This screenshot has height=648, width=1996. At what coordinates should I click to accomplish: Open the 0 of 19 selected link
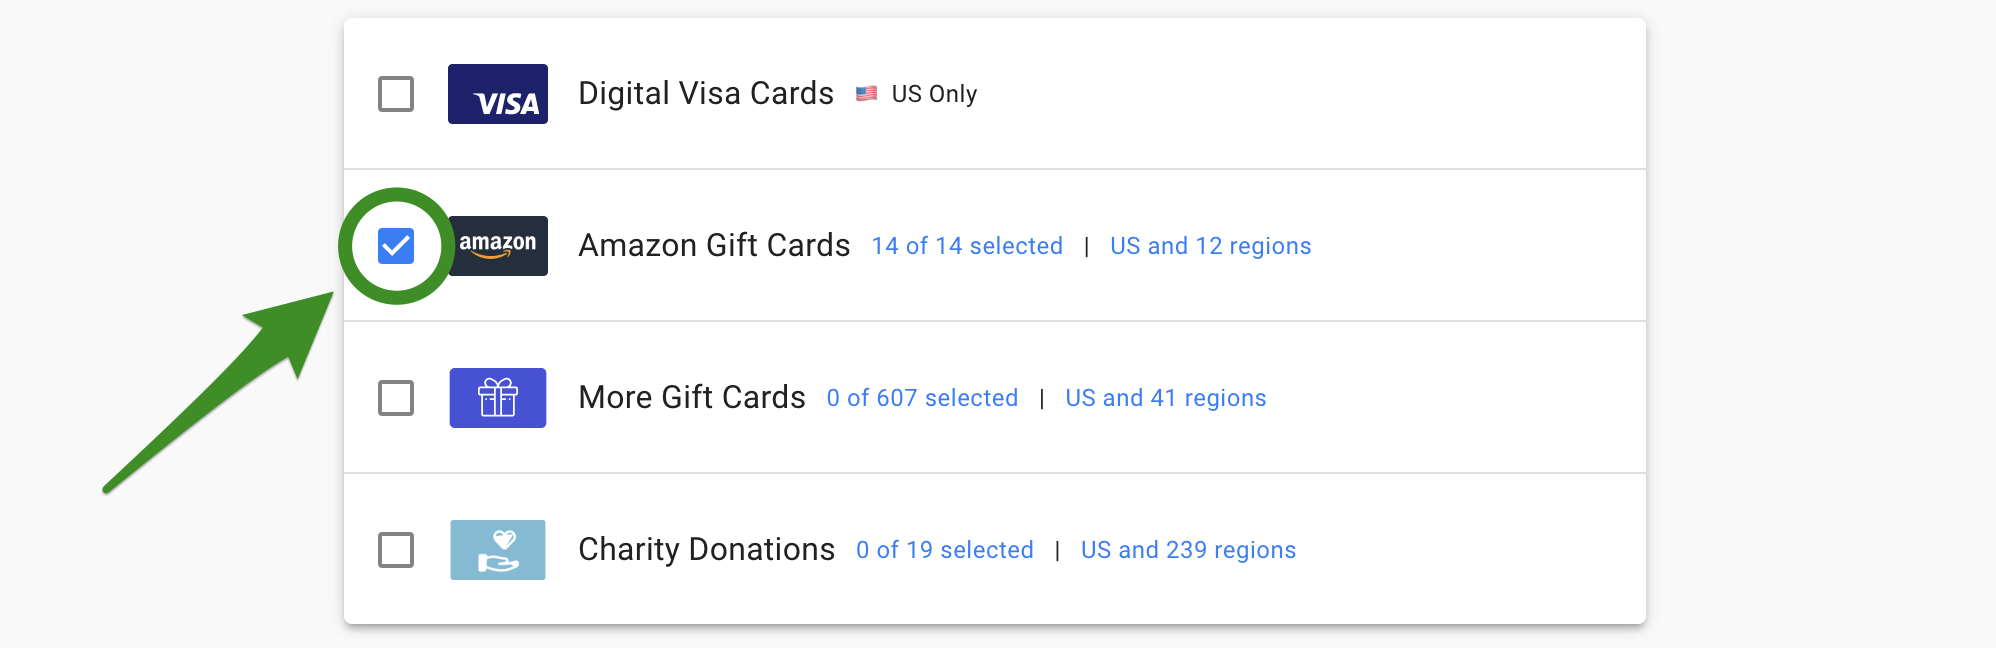click(945, 550)
